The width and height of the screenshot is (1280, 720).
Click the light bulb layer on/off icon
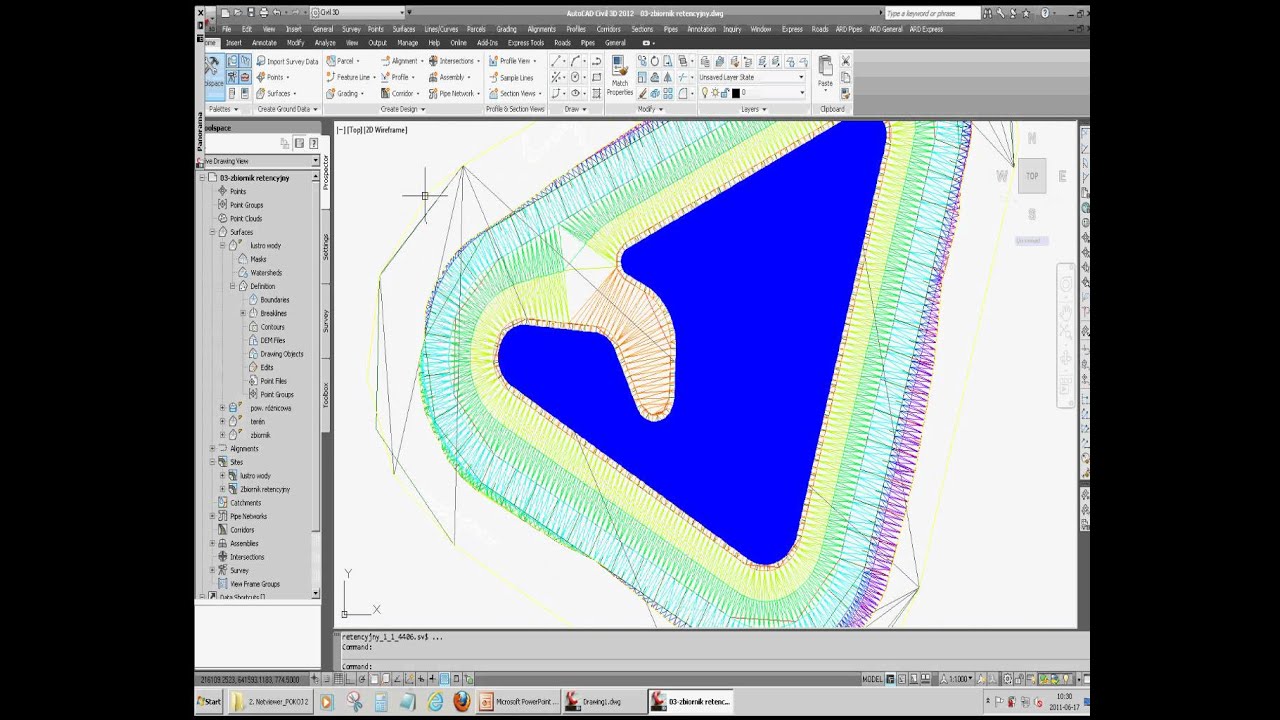coord(704,92)
